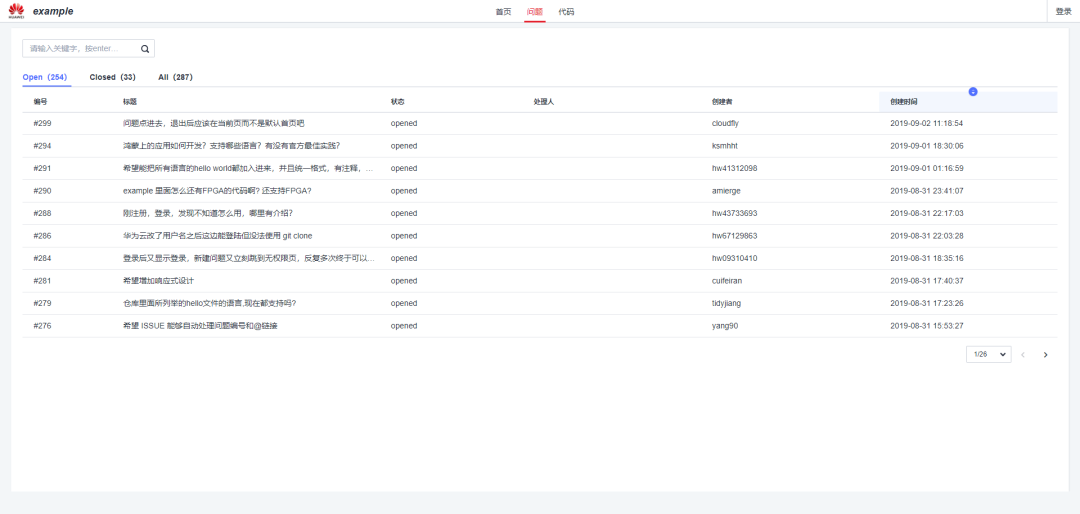
Task: Click issue number #290
Action: 42,191
